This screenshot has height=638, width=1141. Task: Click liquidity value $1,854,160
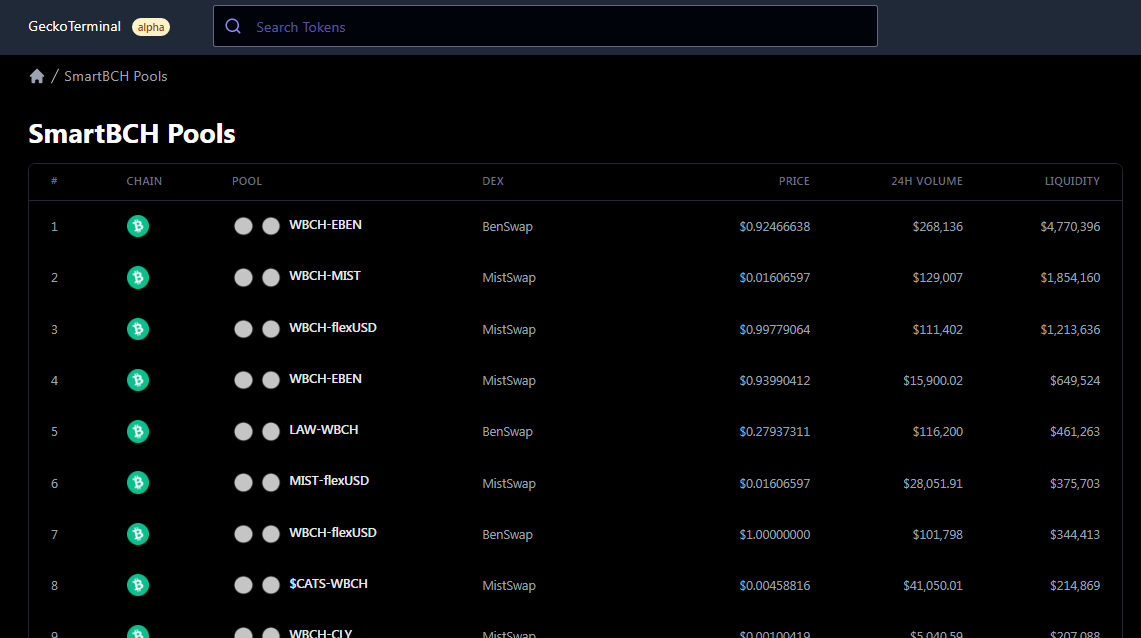coord(1070,277)
